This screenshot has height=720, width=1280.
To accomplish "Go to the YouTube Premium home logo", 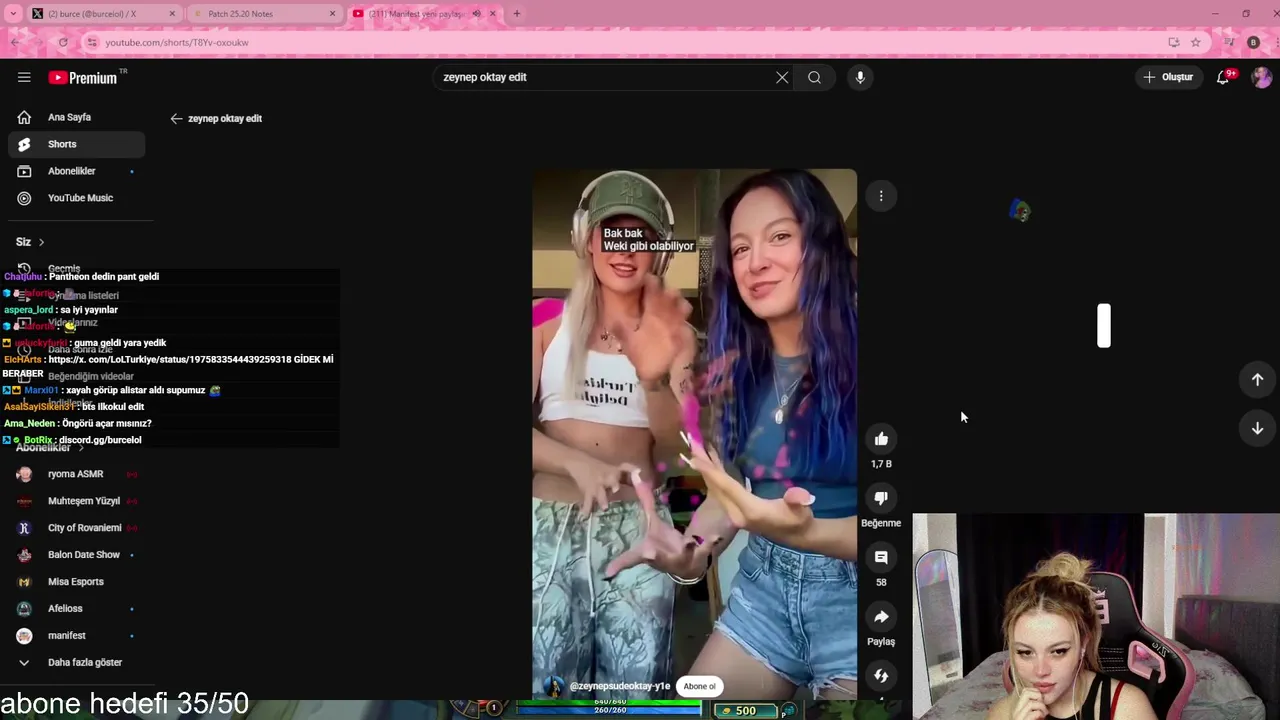I will 84,77.
